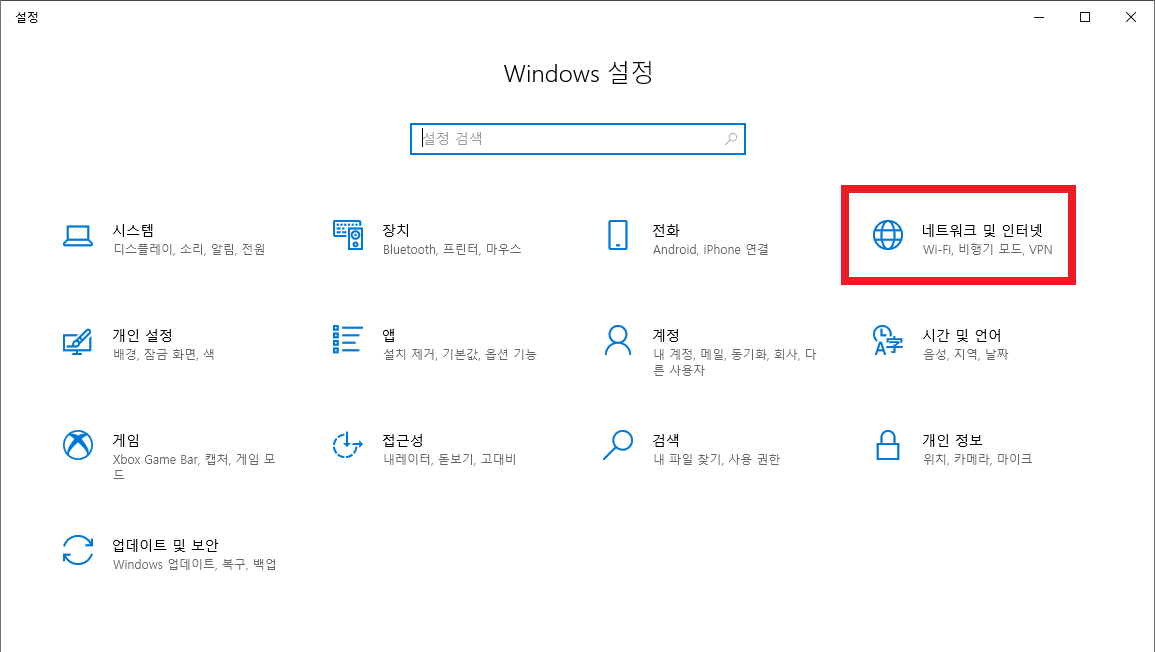
Task: Select the 네트워크 및 인터넷 title
Action: click(982, 231)
